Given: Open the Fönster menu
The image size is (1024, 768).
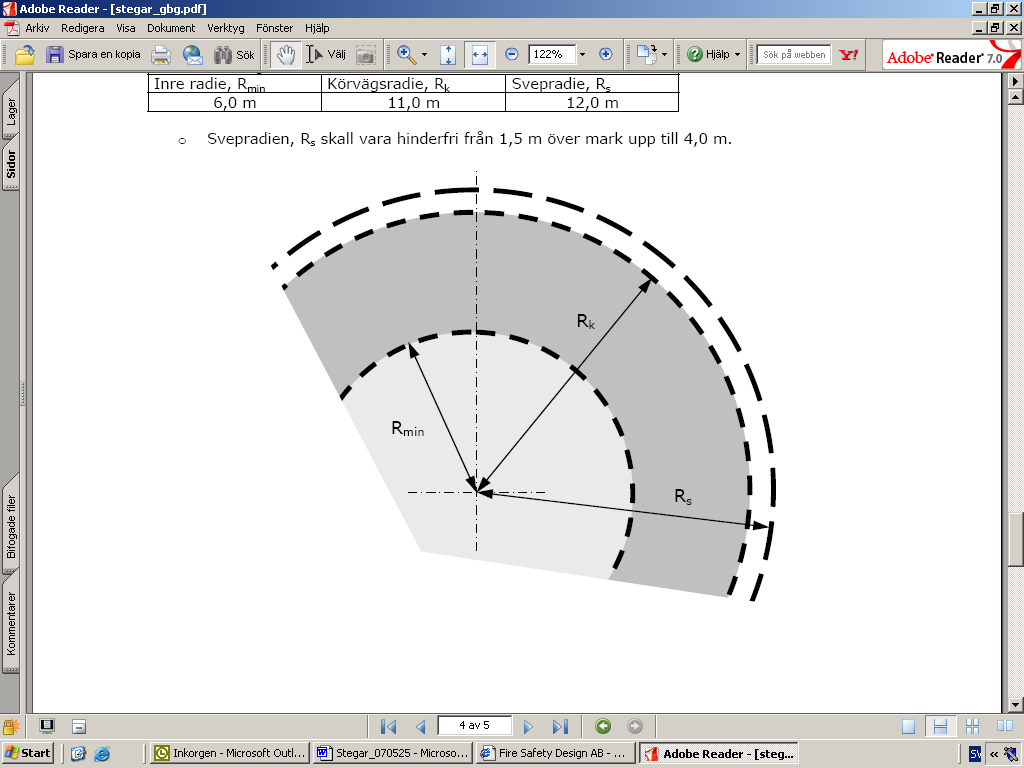Looking at the screenshot, I should [274, 28].
